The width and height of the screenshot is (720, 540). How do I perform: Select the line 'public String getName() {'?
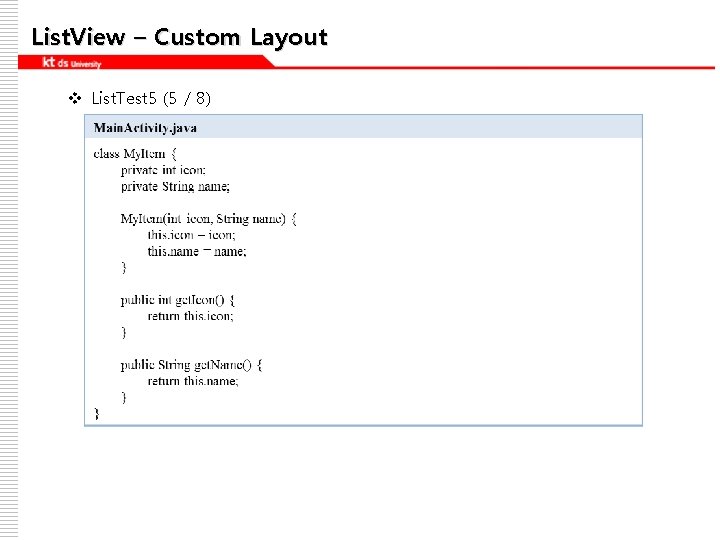(191, 365)
